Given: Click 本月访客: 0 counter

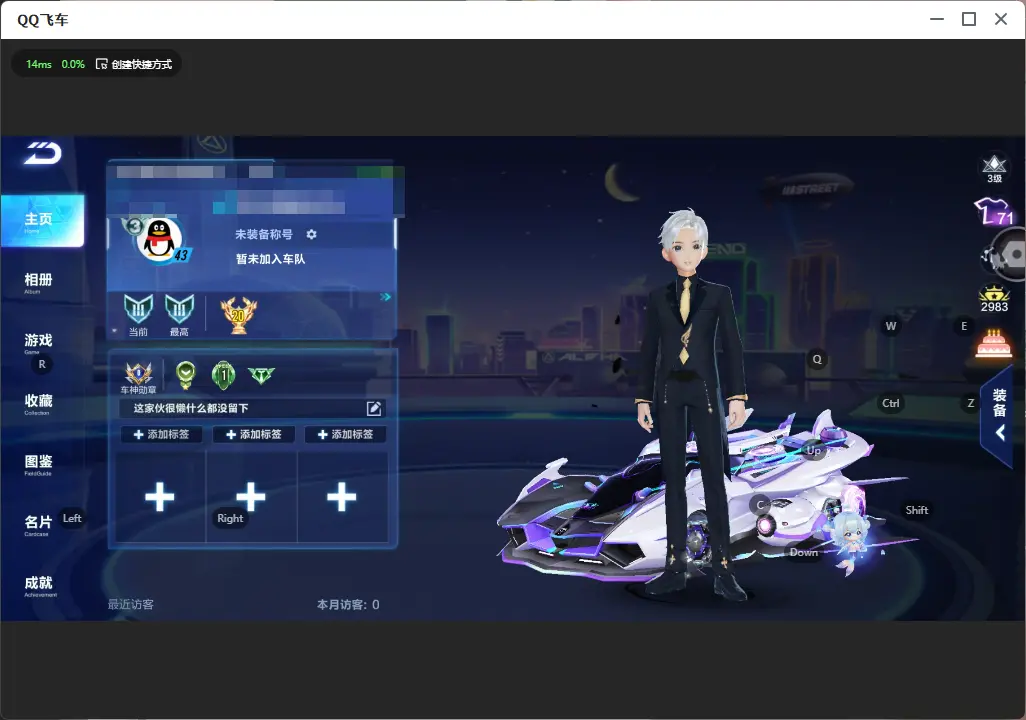Looking at the screenshot, I should (348, 605).
